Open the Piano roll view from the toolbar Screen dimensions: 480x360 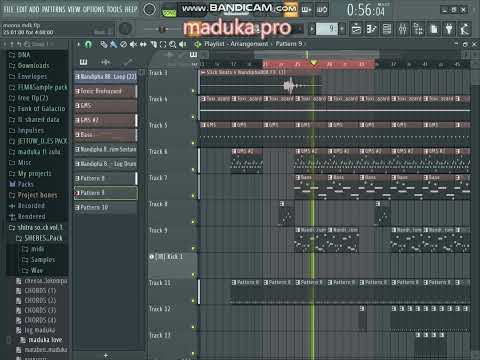371,29
